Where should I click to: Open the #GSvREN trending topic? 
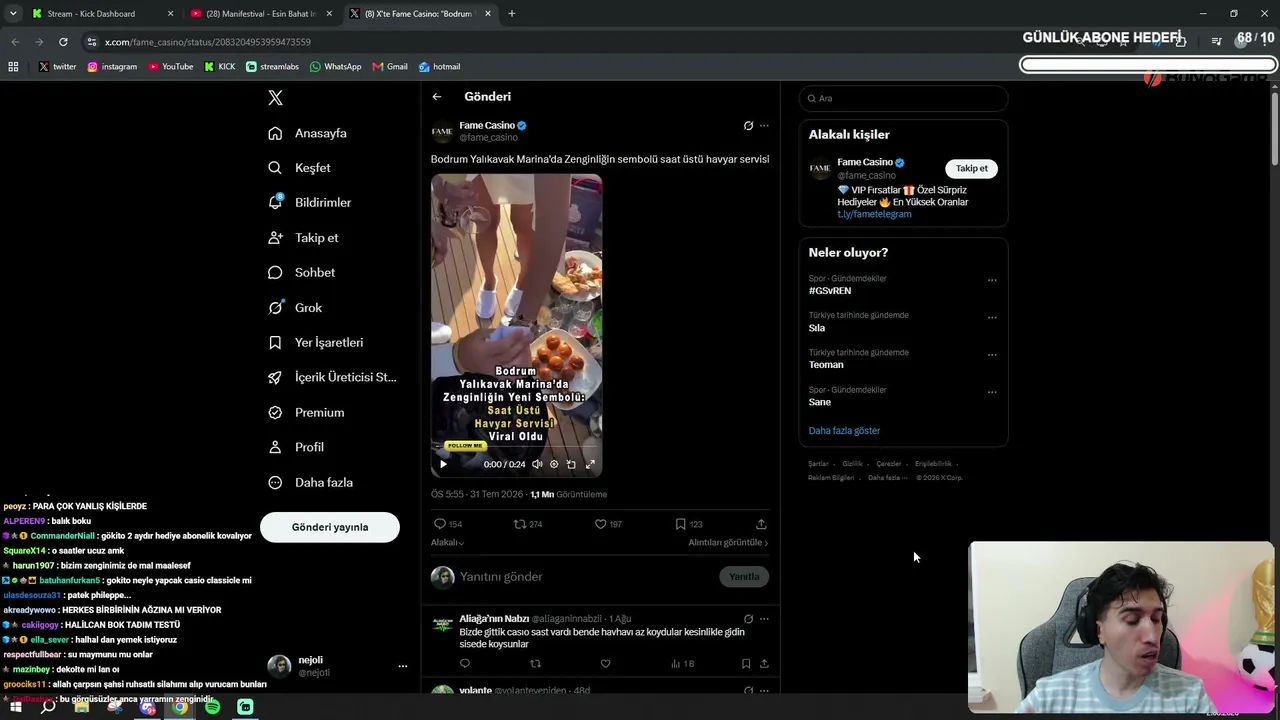(830, 291)
